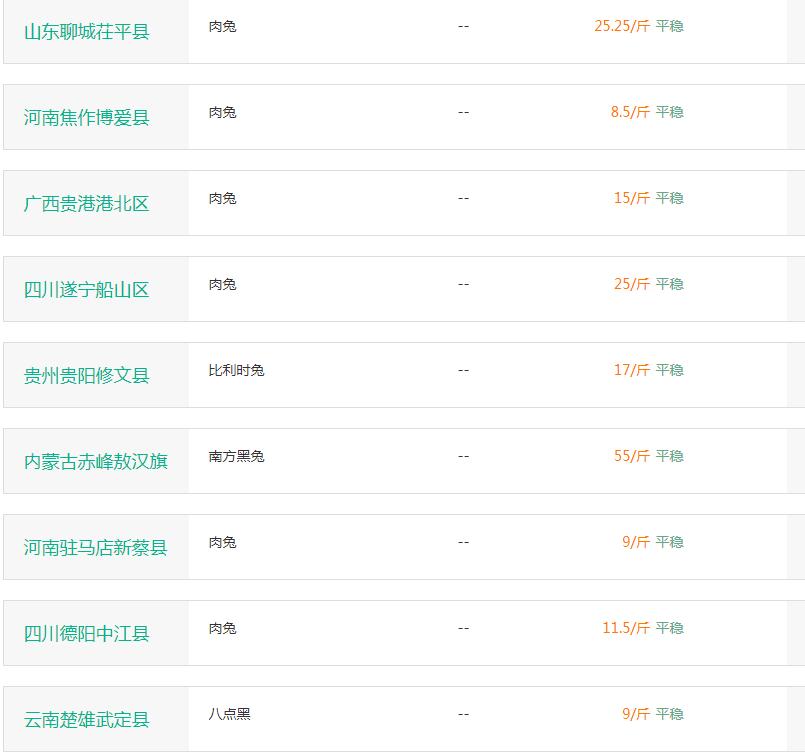
Task: Open the 内蒙古赤峰敖汉旗 location link
Action: click(96, 462)
